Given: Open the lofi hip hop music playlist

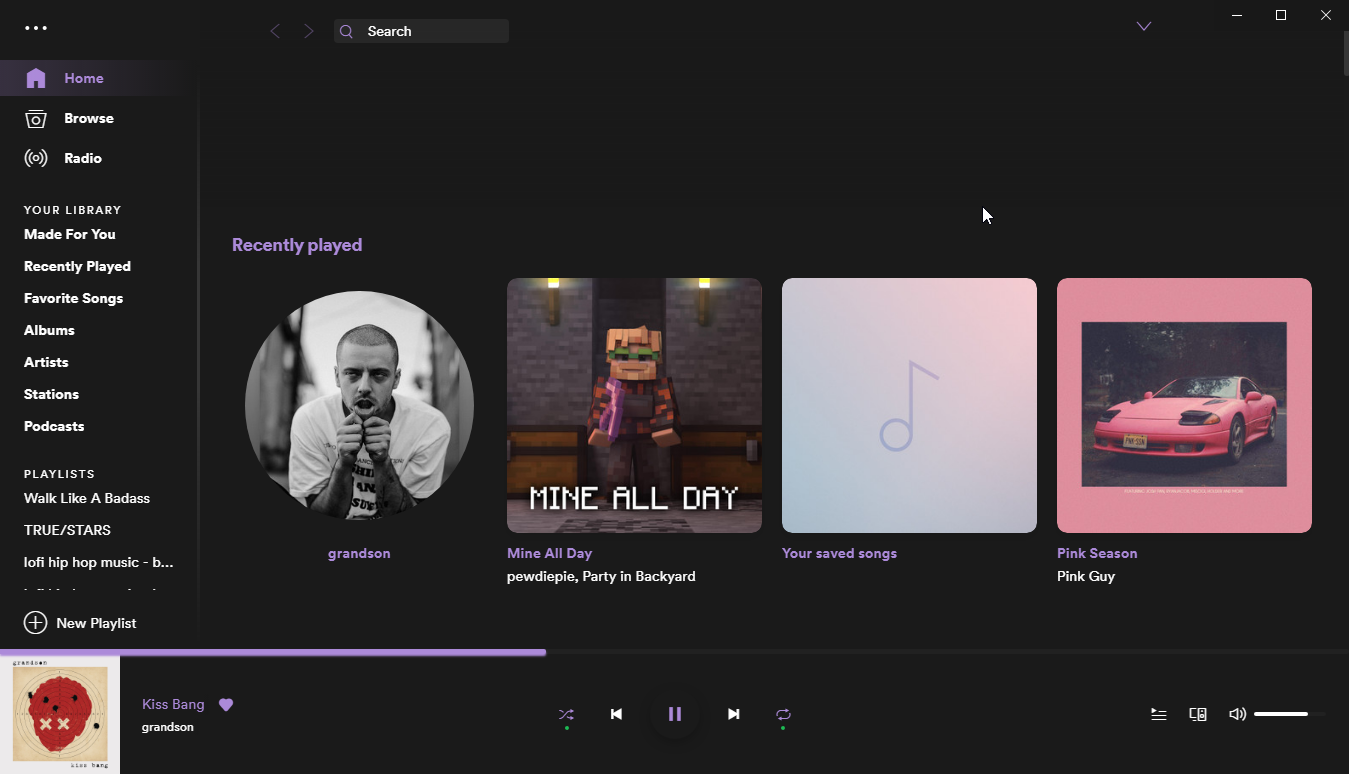Looking at the screenshot, I should click(x=99, y=562).
